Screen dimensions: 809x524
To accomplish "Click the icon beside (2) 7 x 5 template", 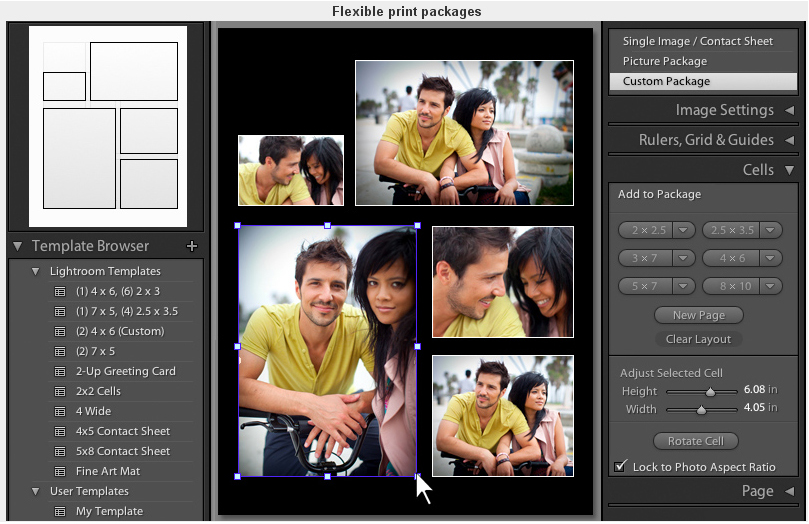I will 60,351.
